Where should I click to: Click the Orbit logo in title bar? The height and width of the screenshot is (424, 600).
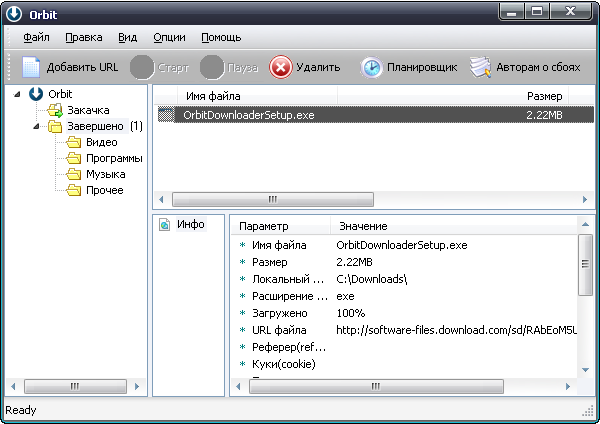click(x=14, y=14)
